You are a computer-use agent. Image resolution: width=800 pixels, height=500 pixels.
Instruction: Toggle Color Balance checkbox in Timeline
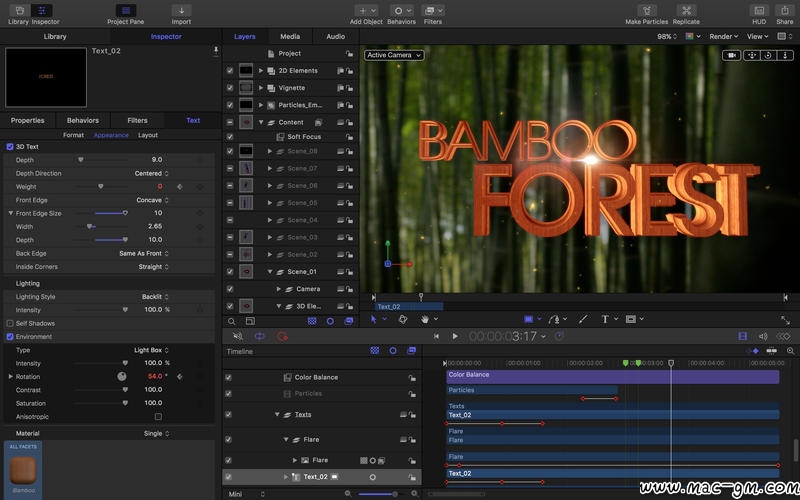point(228,378)
